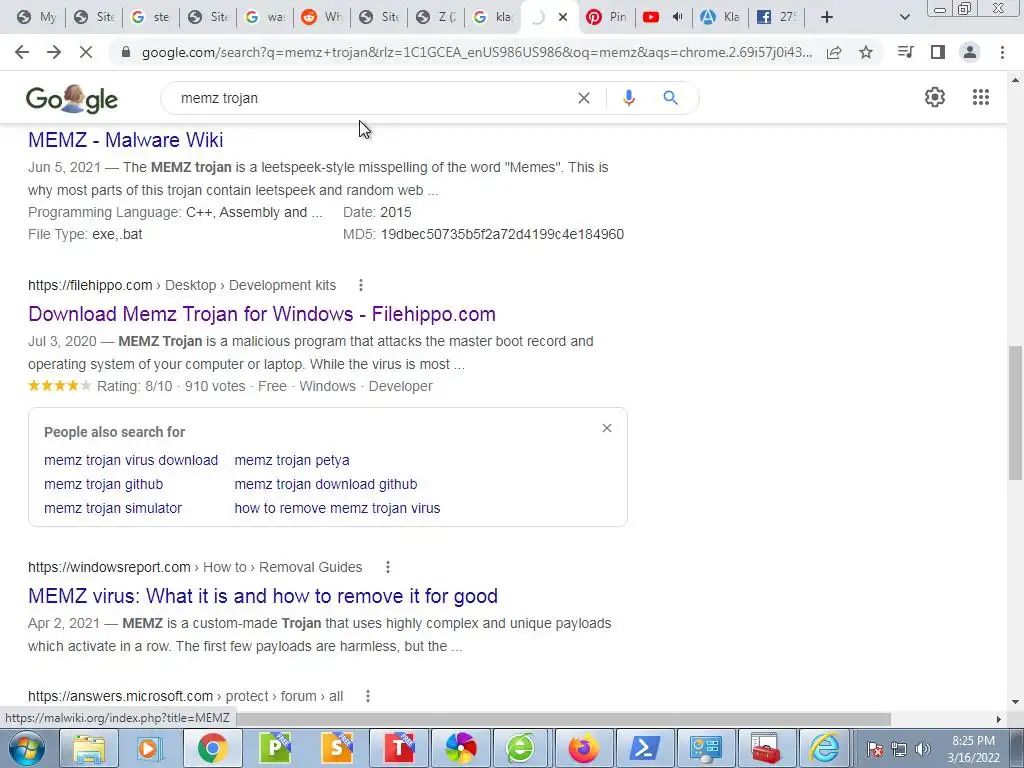The image size is (1024, 768).
Task: Search memz trojan petya
Action: pos(291,460)
